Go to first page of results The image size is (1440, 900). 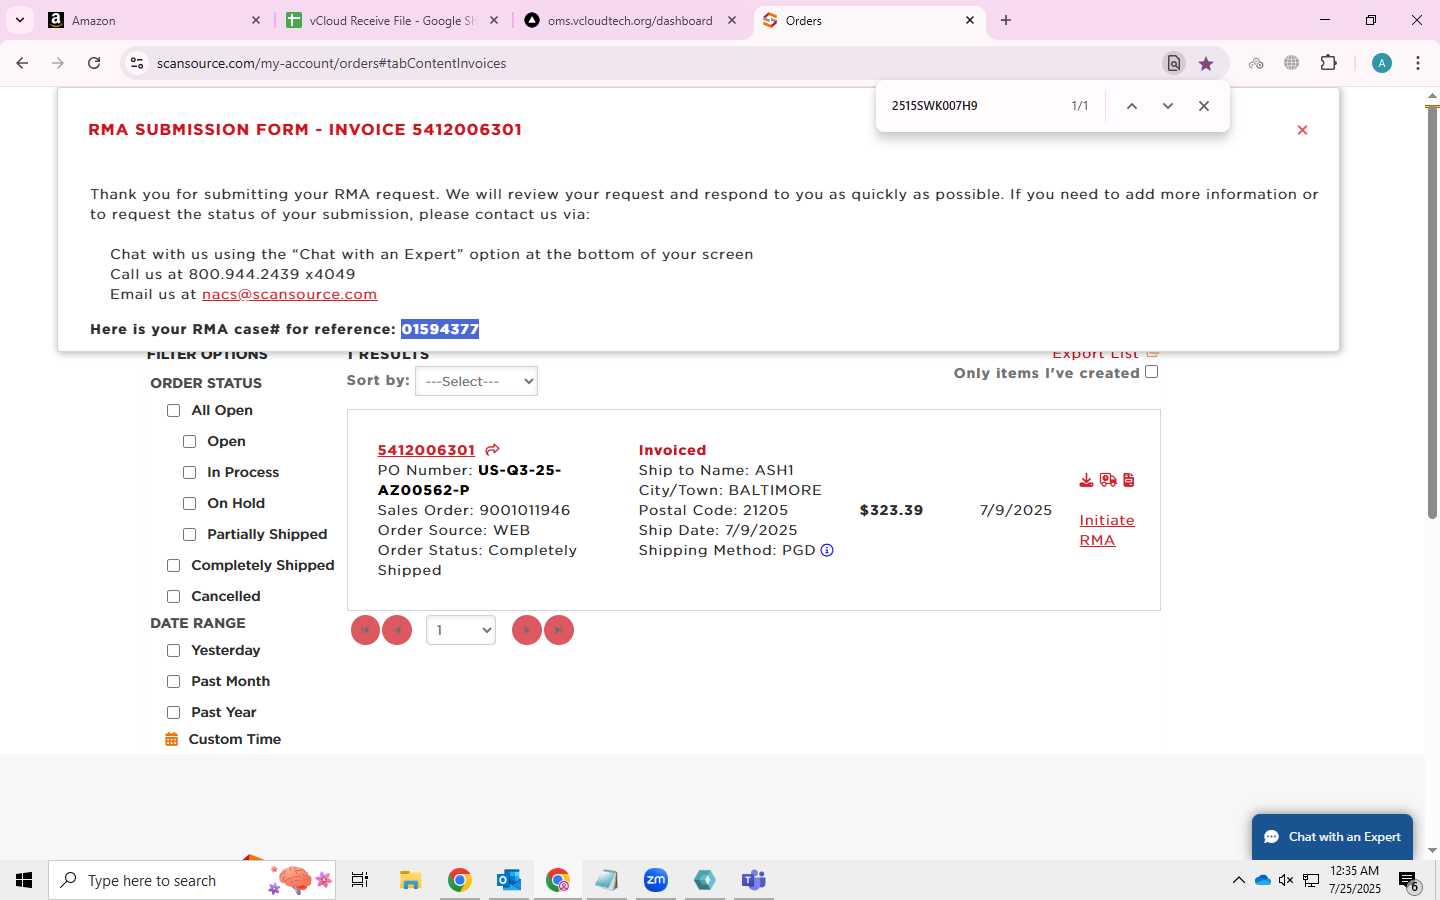365,630
